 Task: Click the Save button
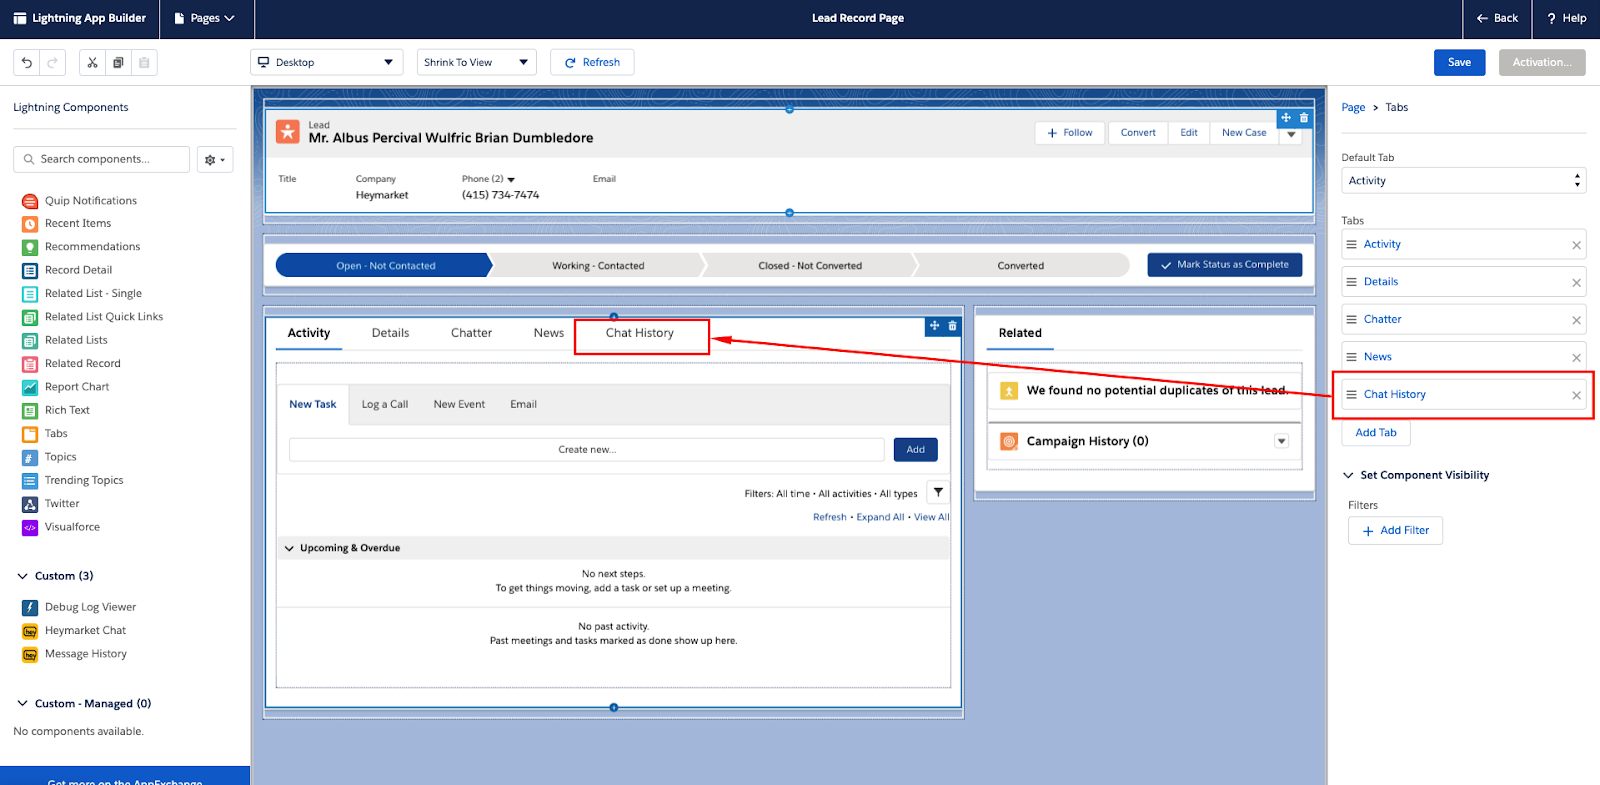(1460, 62)
